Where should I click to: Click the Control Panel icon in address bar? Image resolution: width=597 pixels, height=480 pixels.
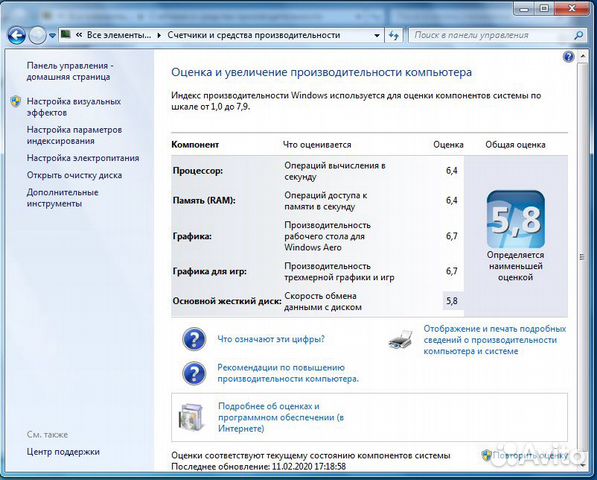[x=66, y=35]
